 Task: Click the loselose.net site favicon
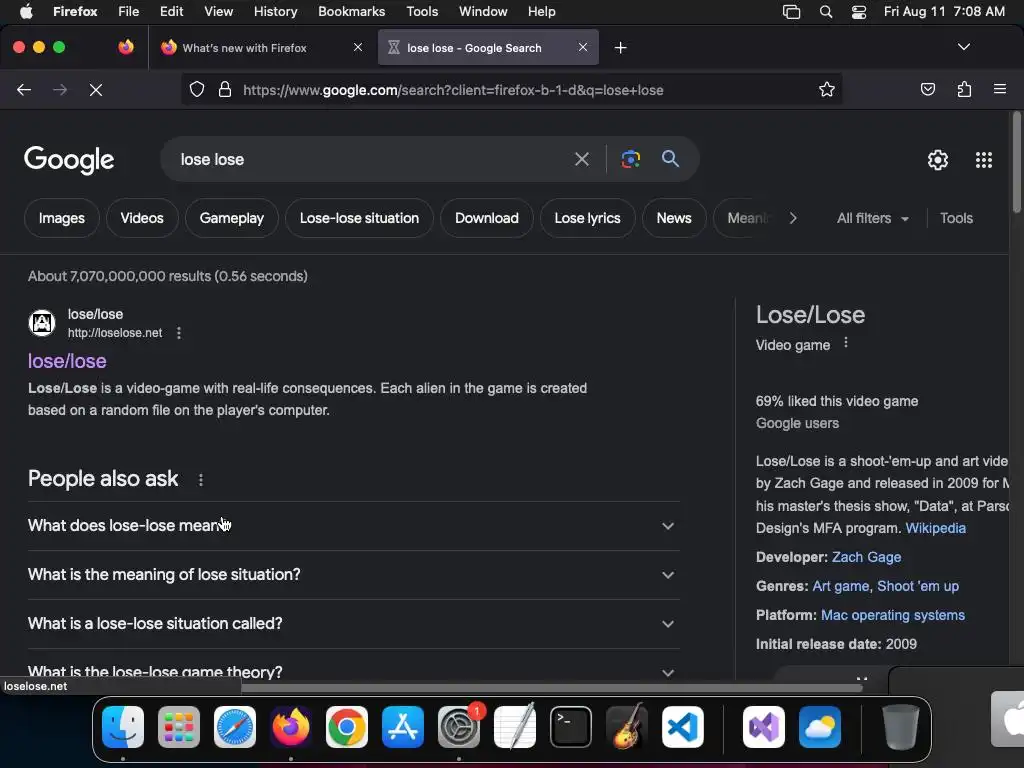pos(42,323)
